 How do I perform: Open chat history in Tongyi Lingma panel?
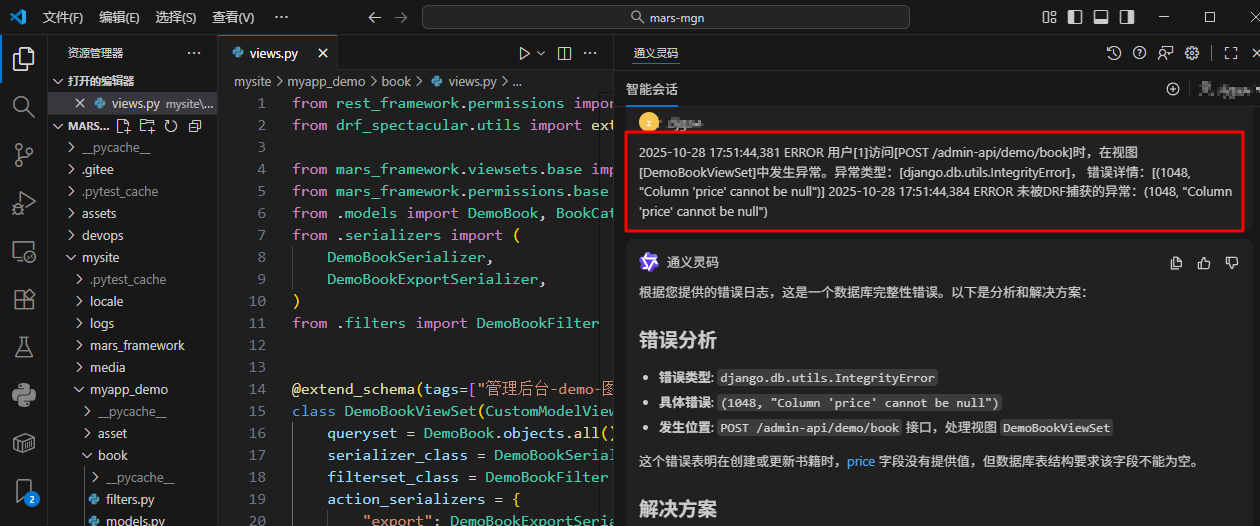(x=1113, y=53)
